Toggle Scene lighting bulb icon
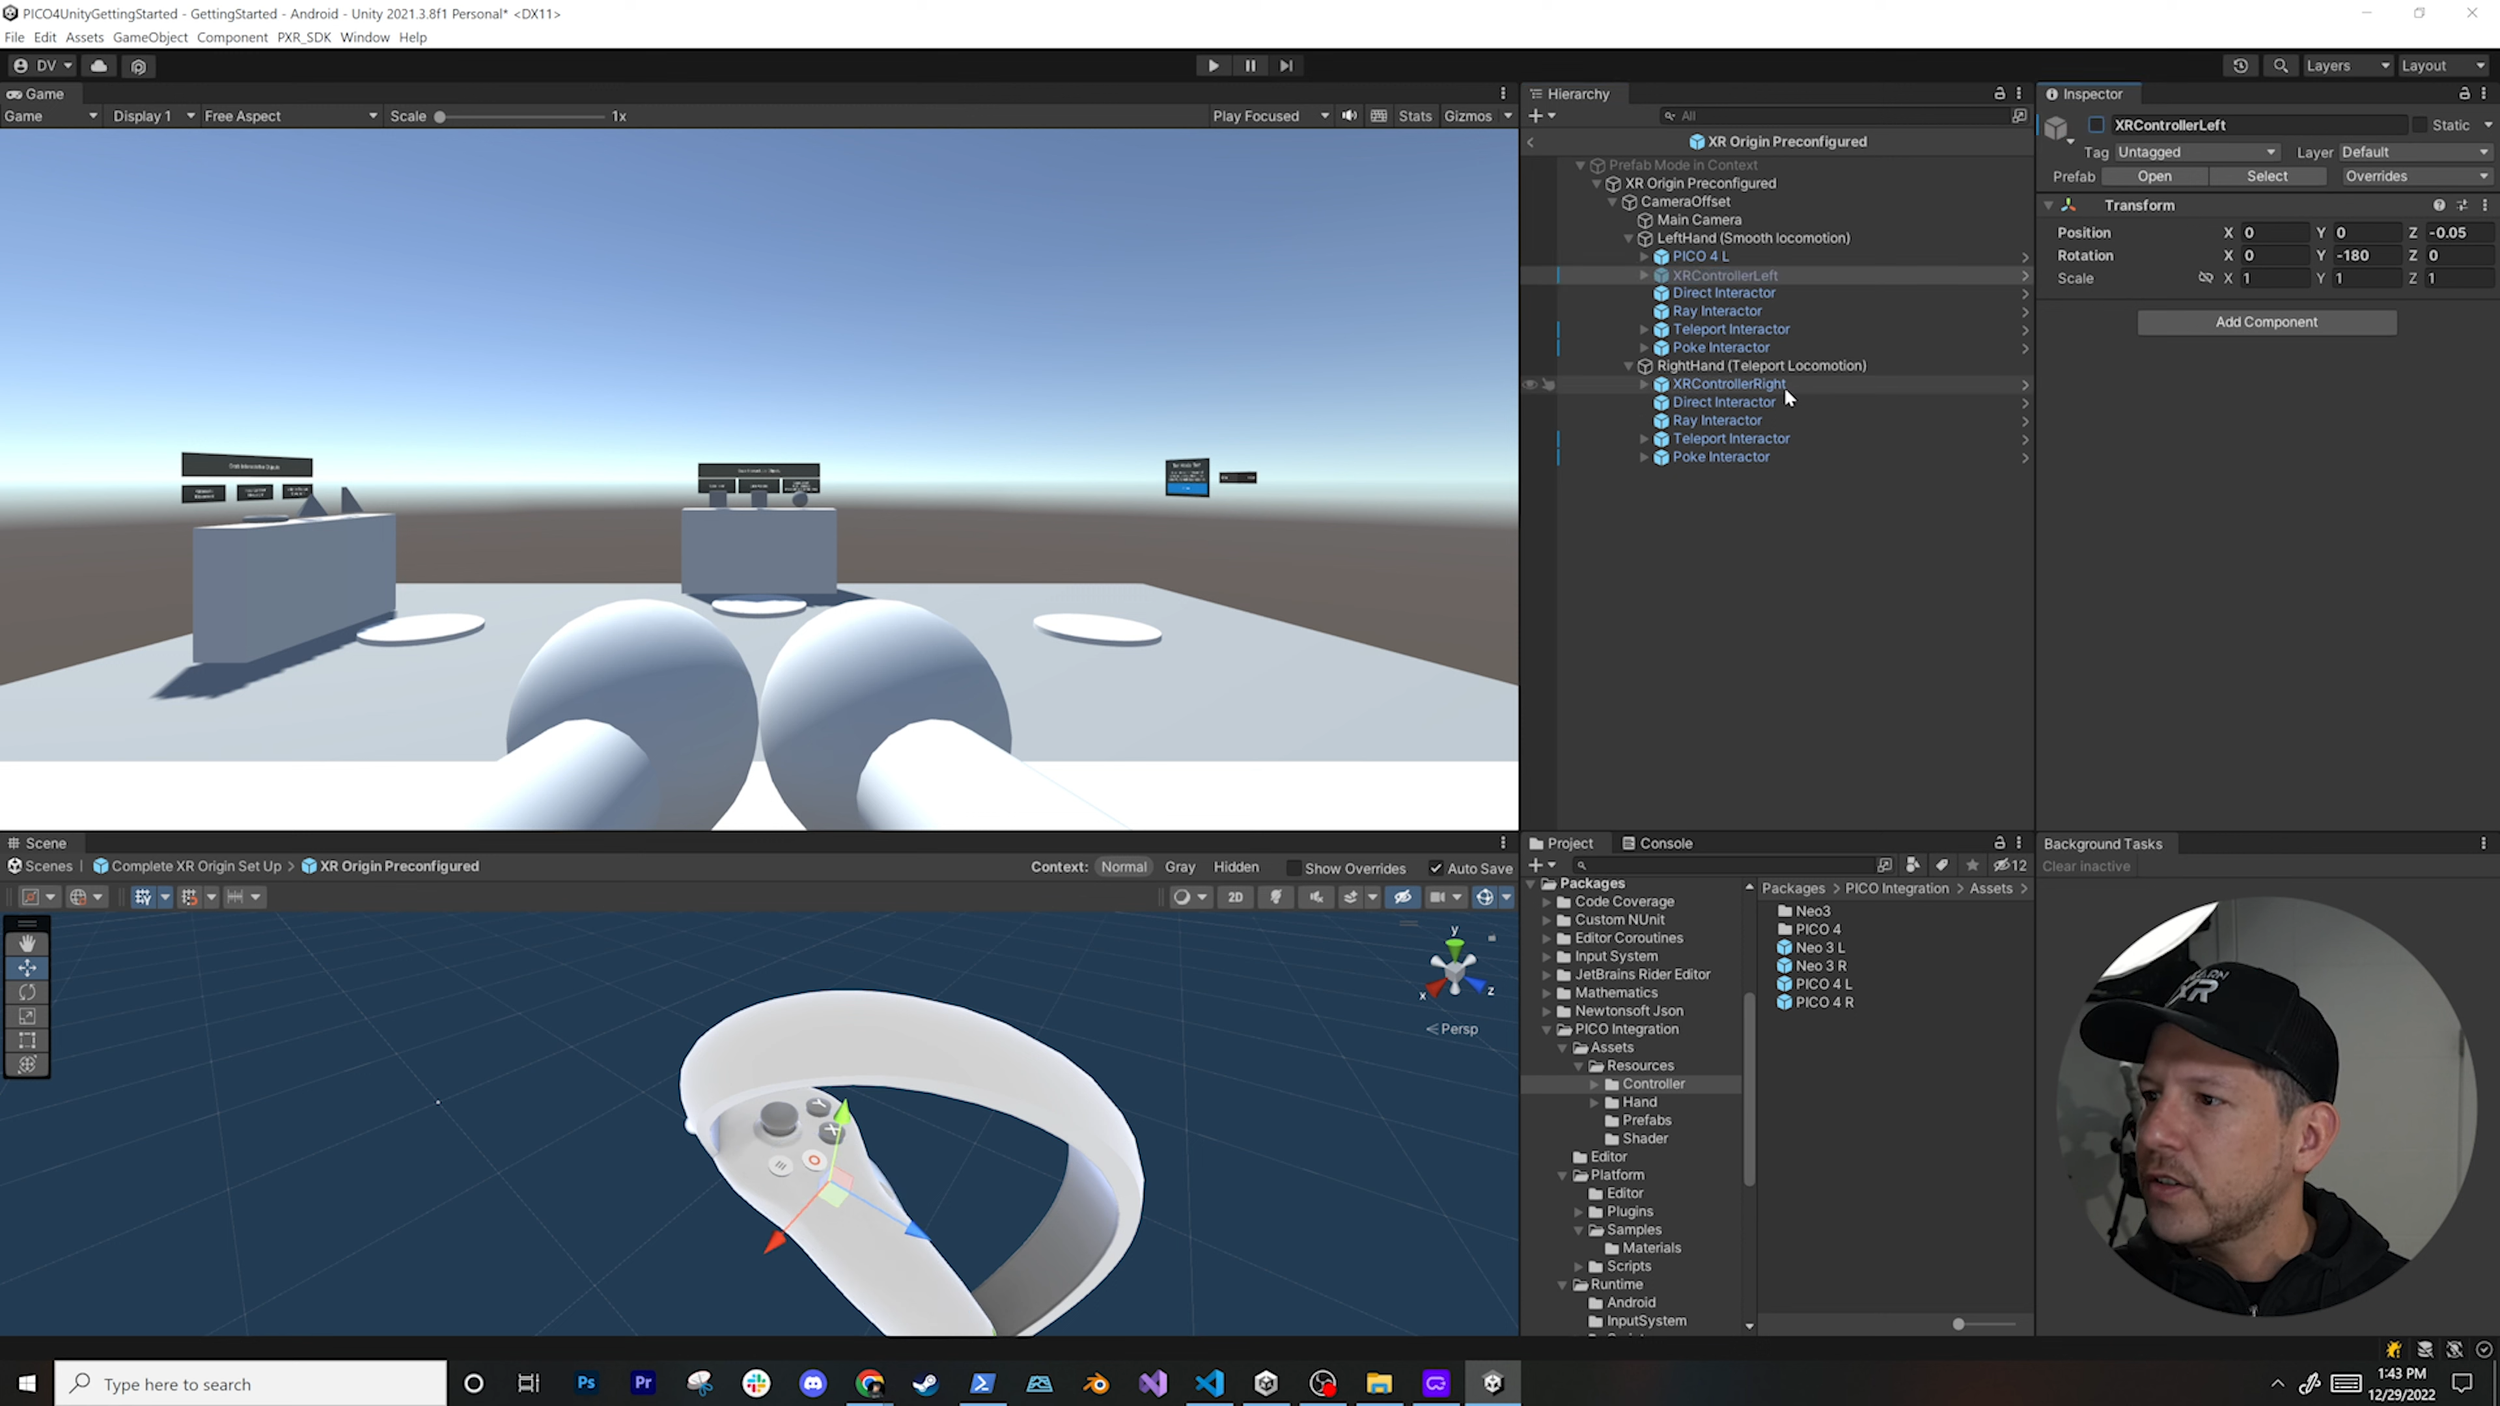Image resolution: width=2500 pixels, height=1406 pixels. click(x=1276, y=897)
